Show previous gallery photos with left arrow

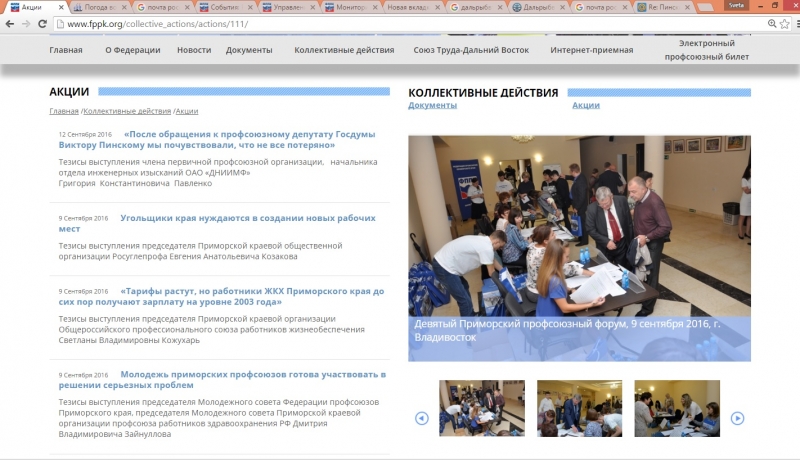tap(421, 418)
